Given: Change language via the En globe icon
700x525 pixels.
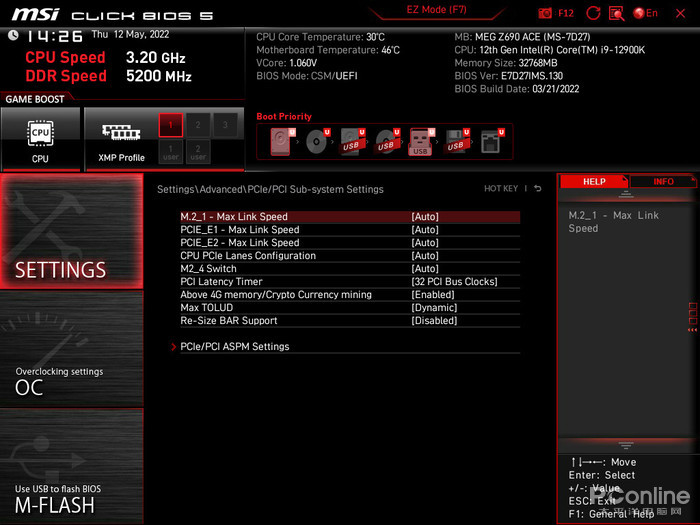Looking at the screenshot, I should [646, 13].
